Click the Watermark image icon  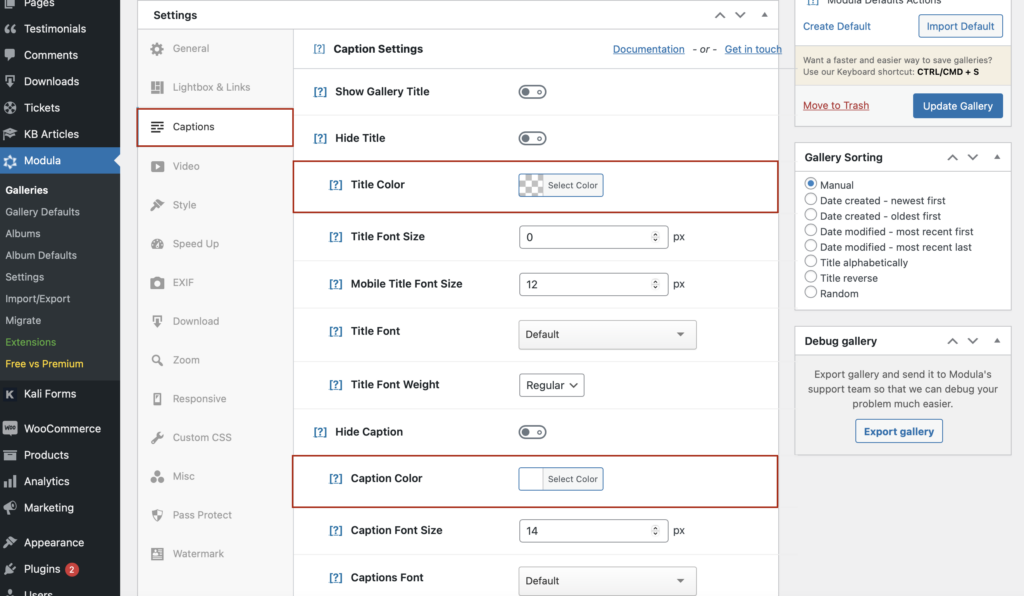click(x=157, y=554)
